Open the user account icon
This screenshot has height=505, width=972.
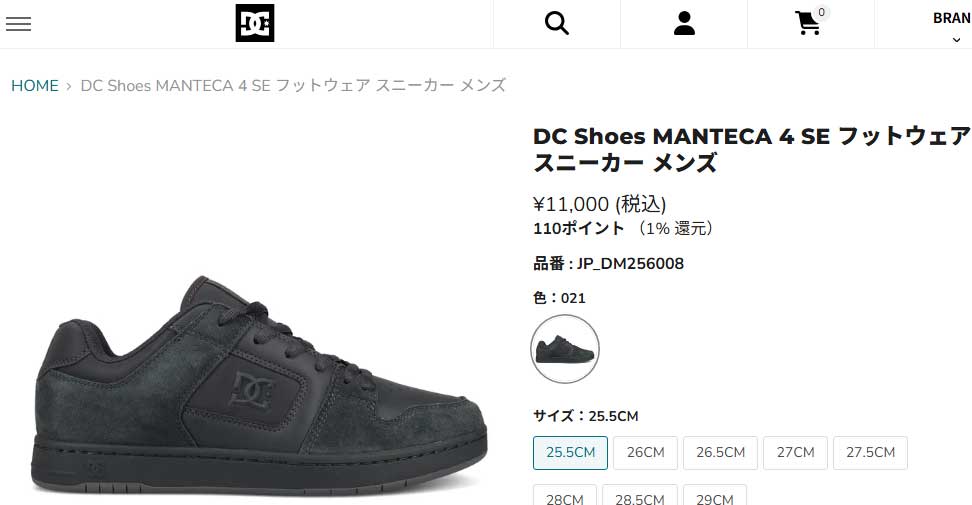tap(684, 24)
